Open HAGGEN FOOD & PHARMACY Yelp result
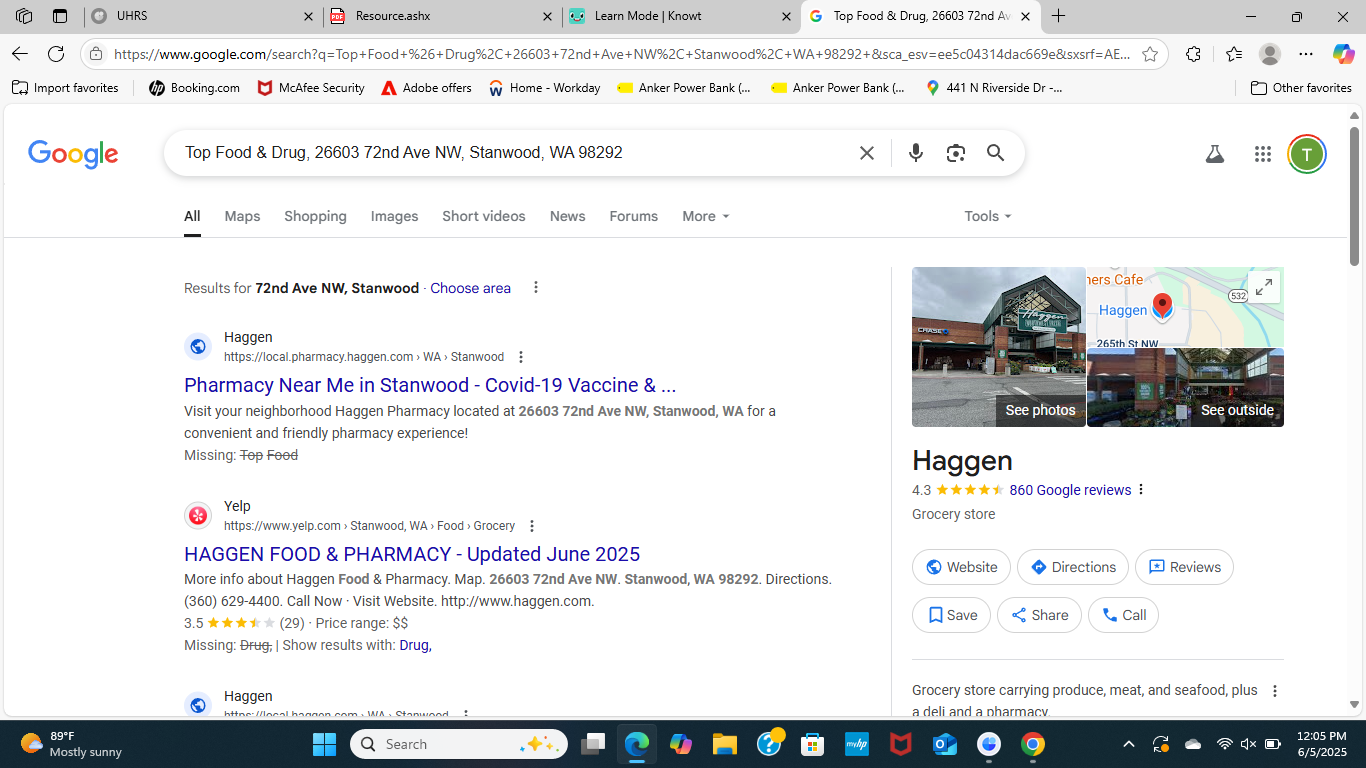Viewport: 1366px width, 768px height. click(412, 554)
